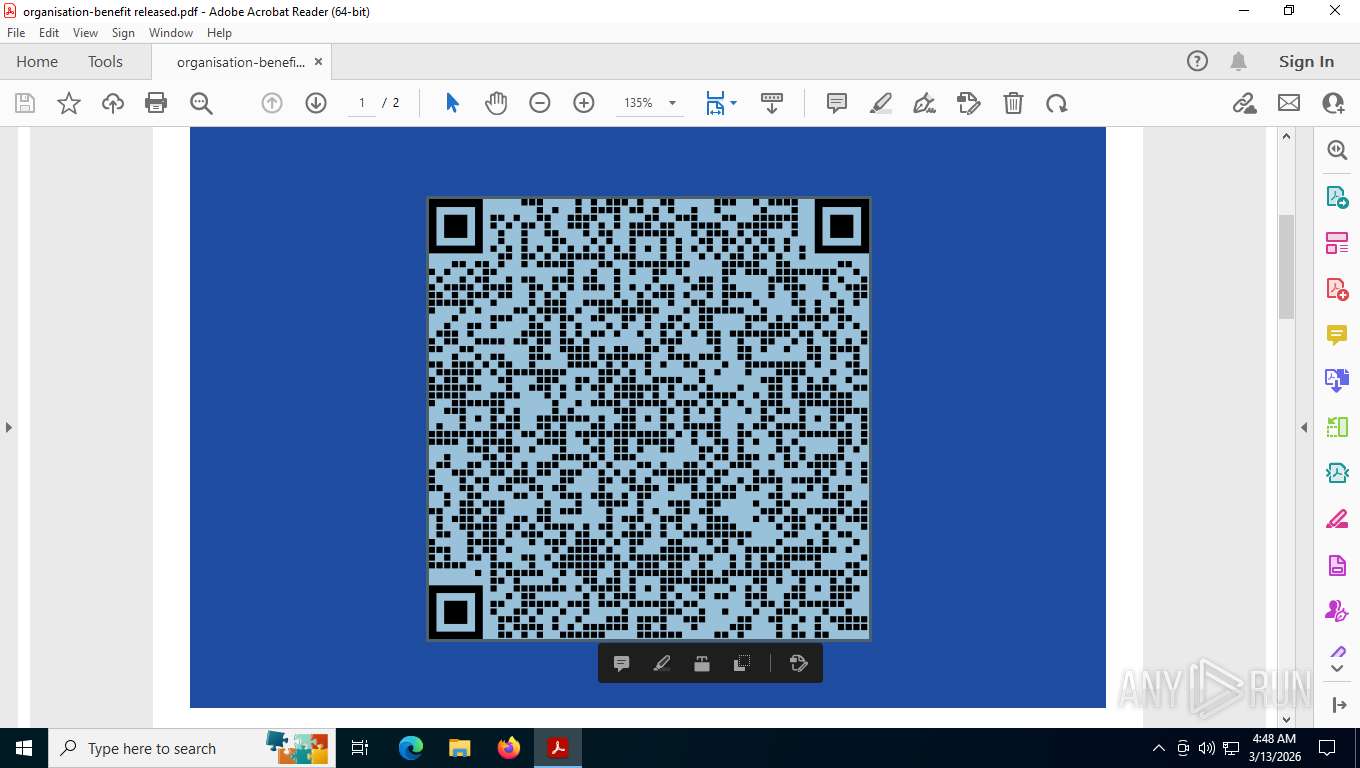Click the QR code image
1360x768 pixels.
tap(649, 419)
